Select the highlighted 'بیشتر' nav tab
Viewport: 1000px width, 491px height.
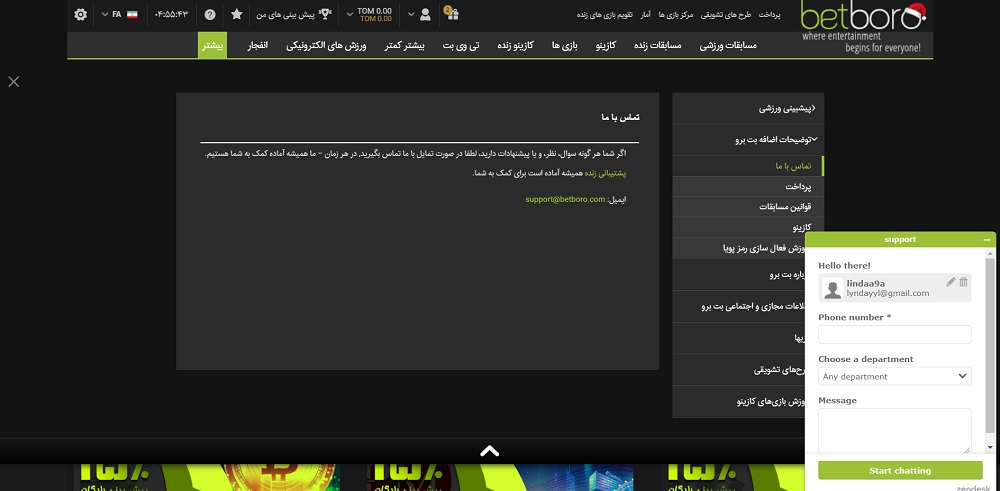click(212, 45)
